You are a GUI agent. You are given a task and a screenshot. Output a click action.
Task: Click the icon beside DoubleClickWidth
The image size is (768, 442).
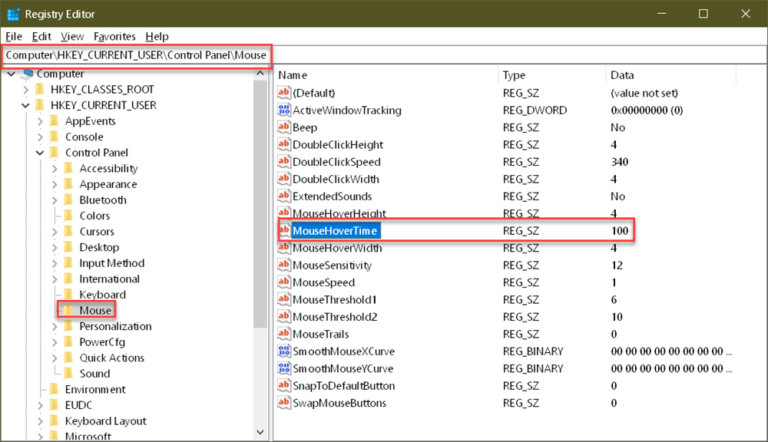coord(284,178)
